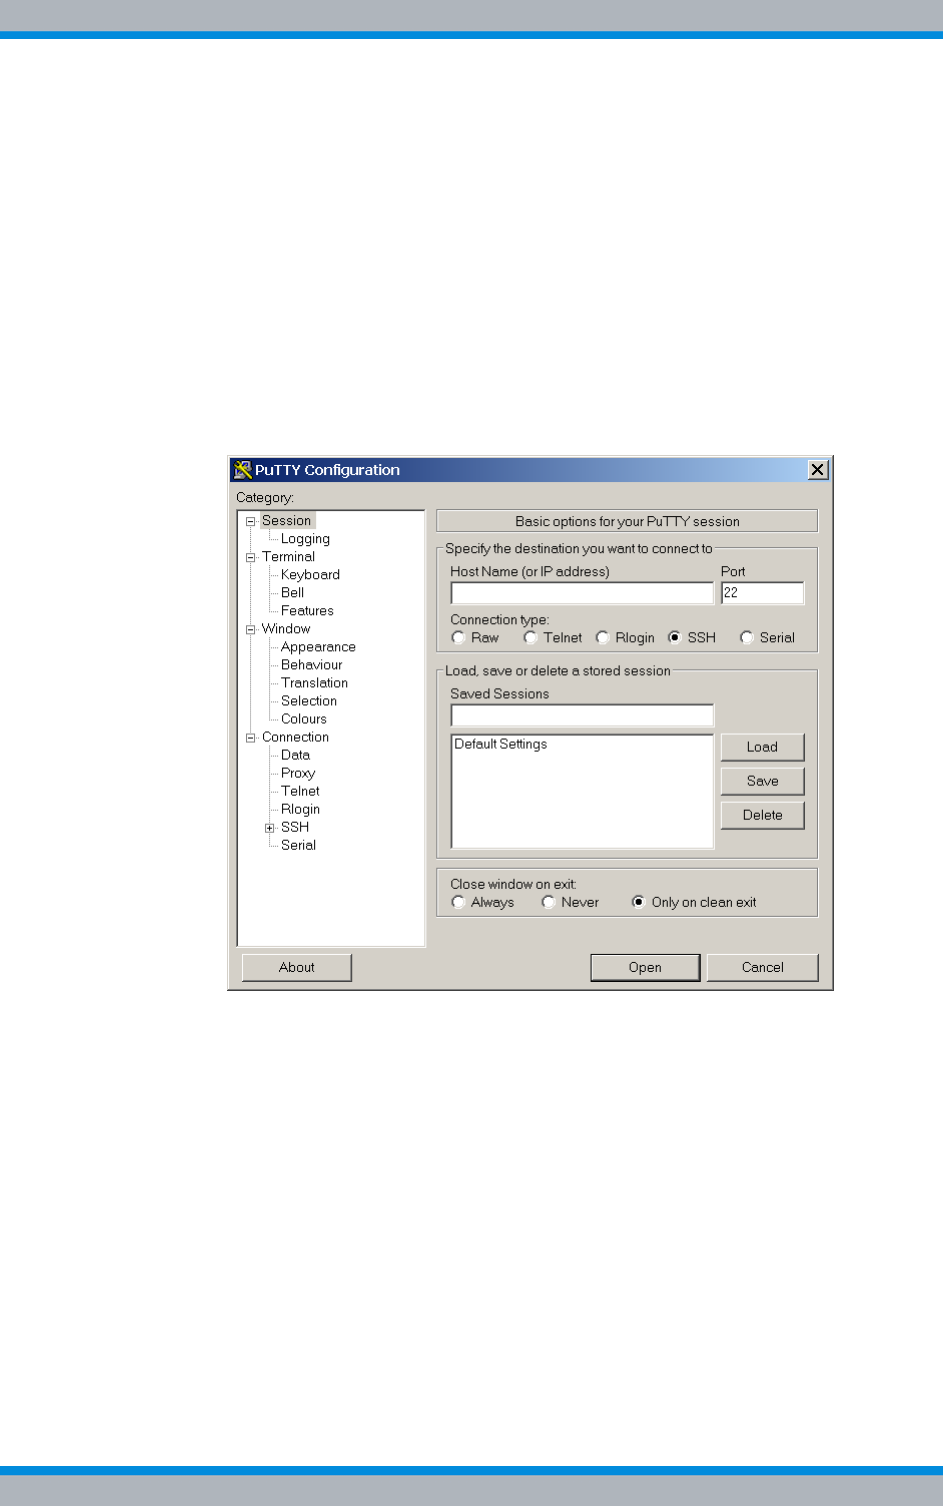
Task: Click the Open button to connect
Action: [645, 967]
